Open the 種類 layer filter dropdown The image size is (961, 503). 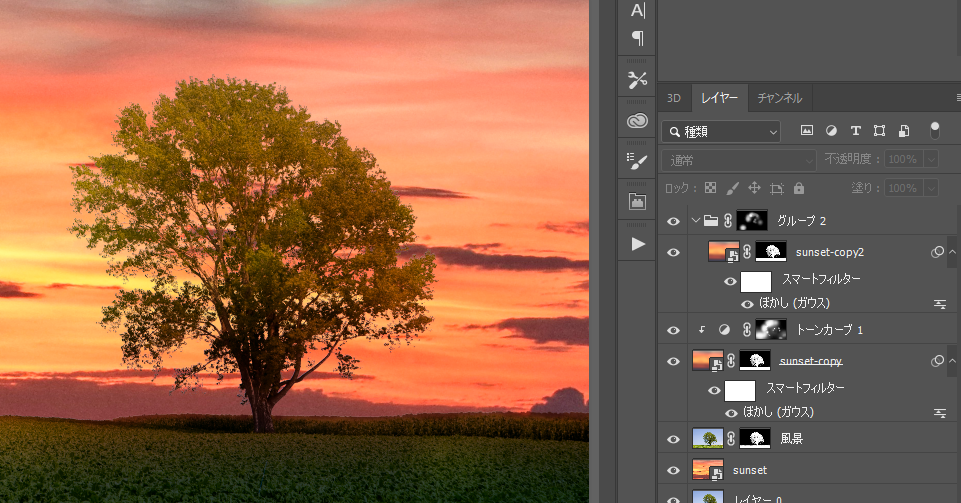tap(720, 131)
